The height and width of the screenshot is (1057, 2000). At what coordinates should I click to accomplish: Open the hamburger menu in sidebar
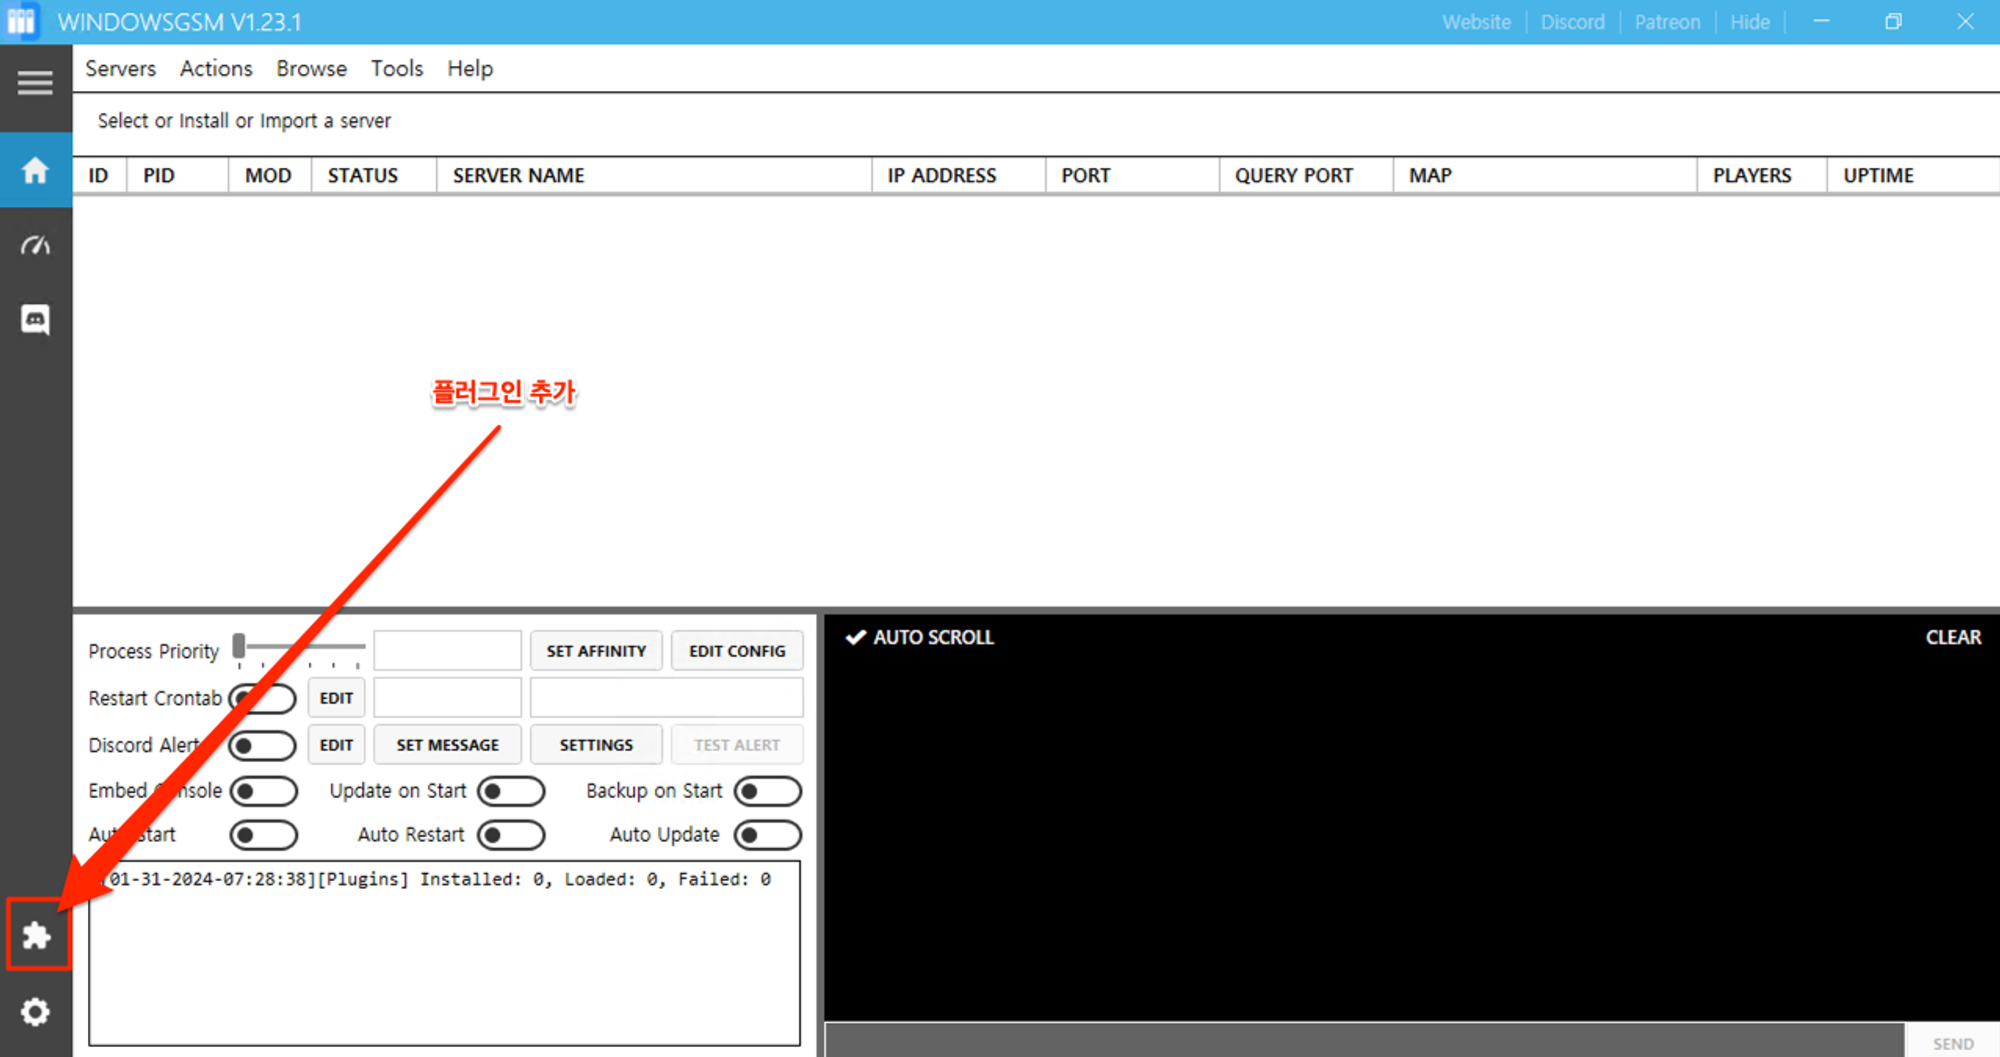pyautogui.click(x=35, y=83)
